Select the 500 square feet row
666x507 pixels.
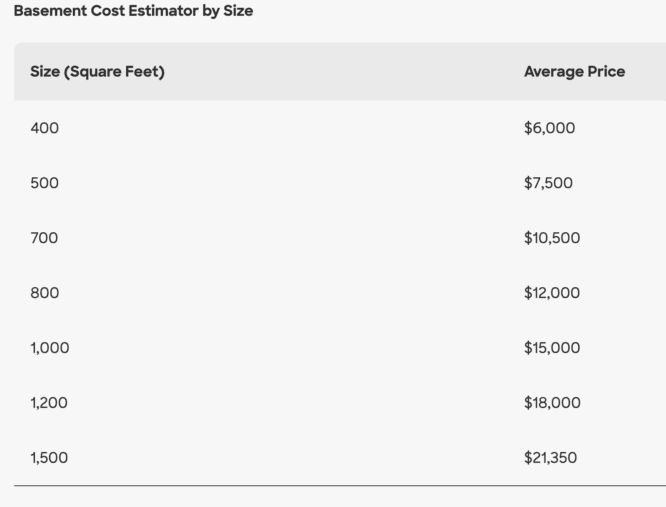[x=340, y=183]
